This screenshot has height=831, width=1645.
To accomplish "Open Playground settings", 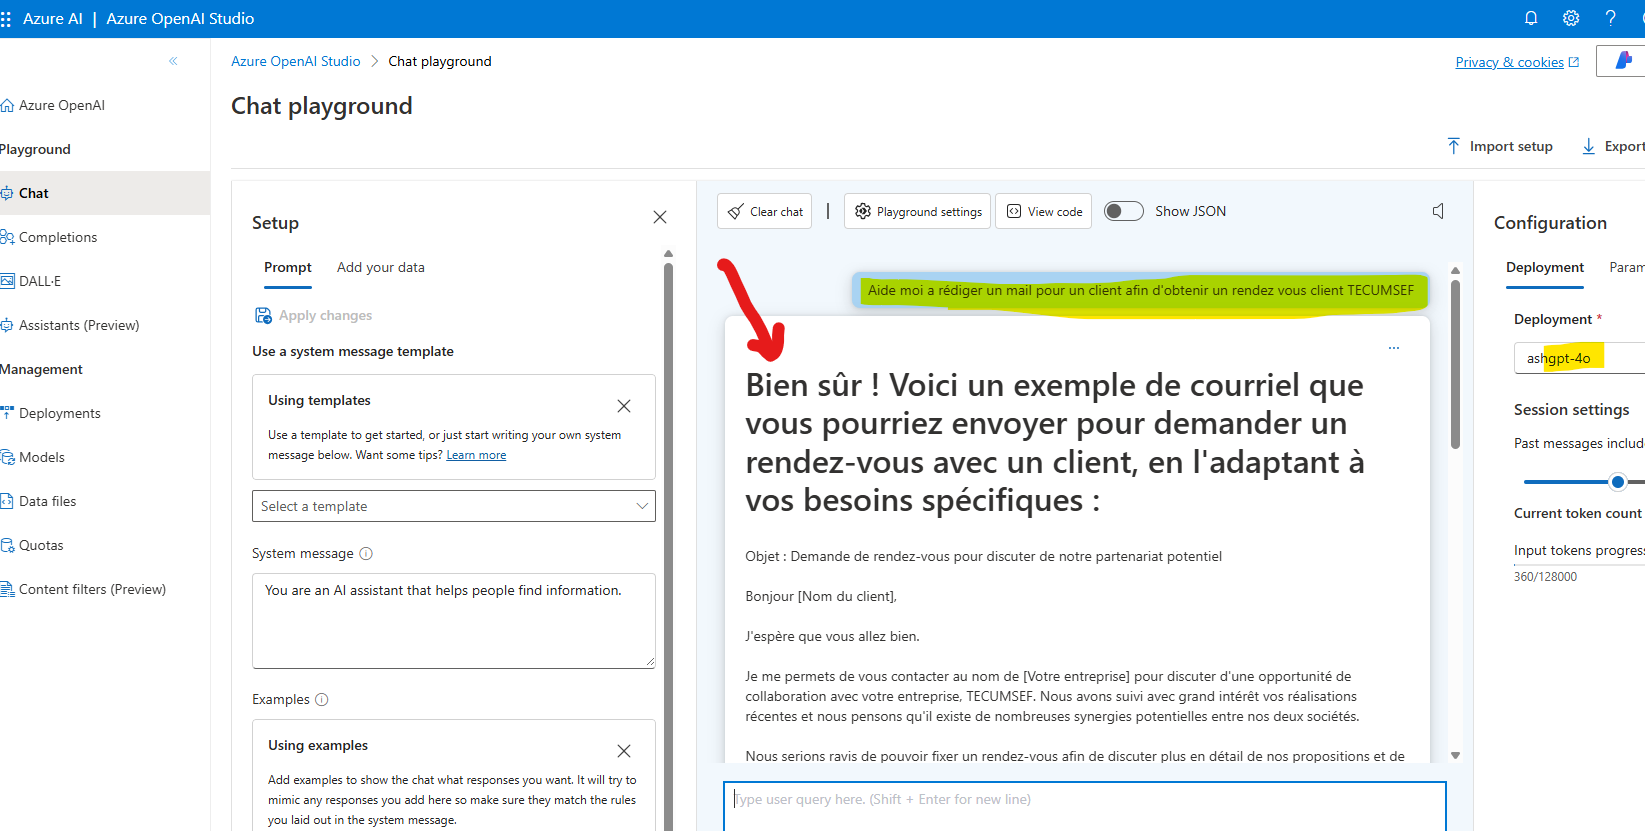I will 918,211.
